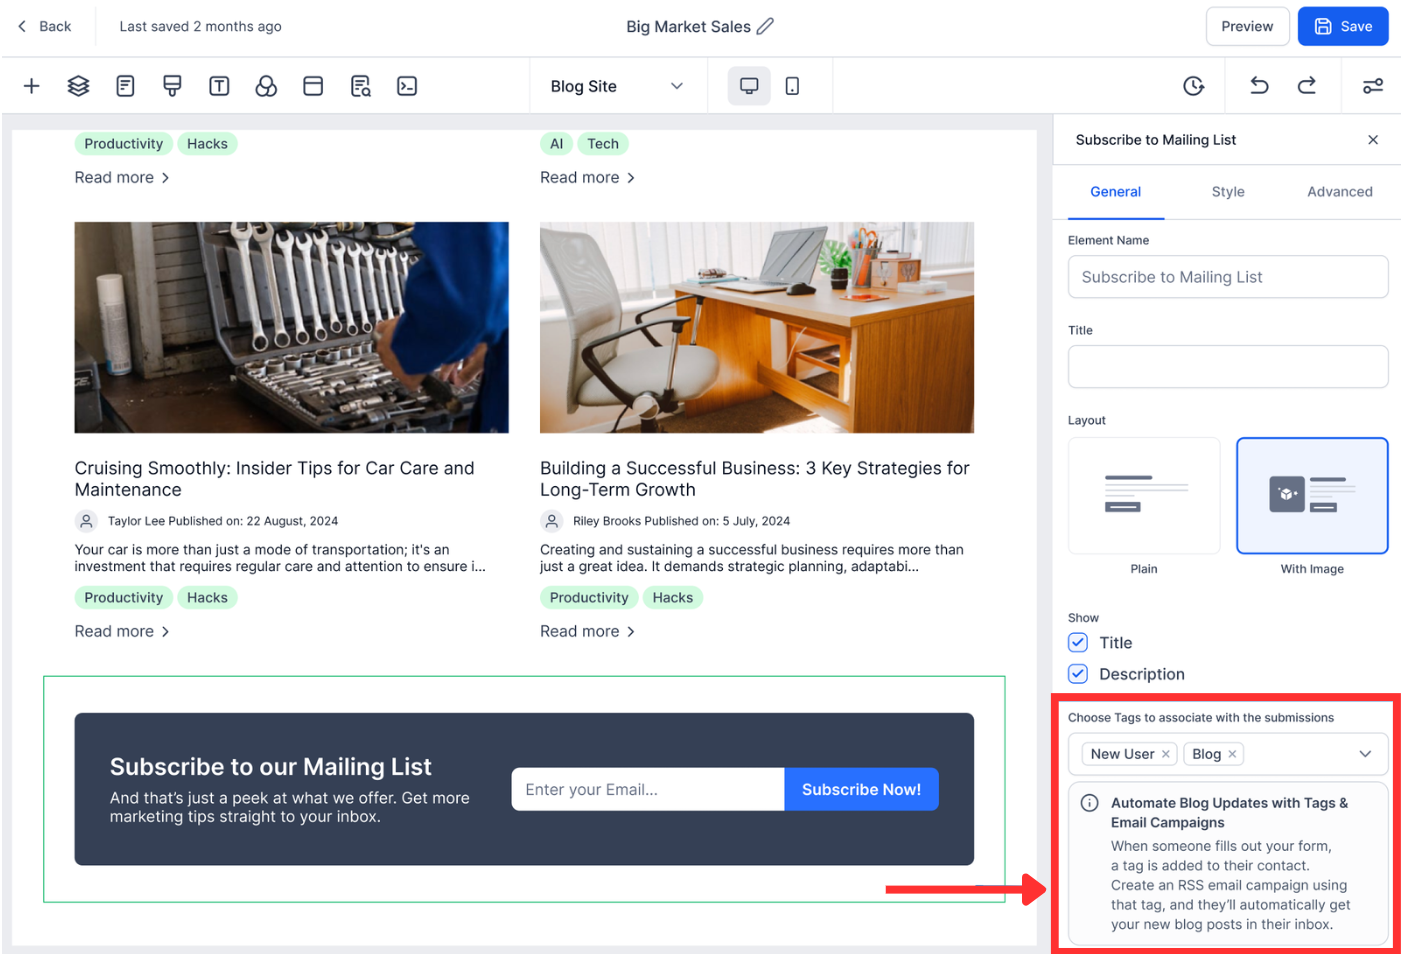The height and width of the screenshot is (954, 1422).
Task: Open Read more below the AI Tech tags
Action: pos(587,177)
